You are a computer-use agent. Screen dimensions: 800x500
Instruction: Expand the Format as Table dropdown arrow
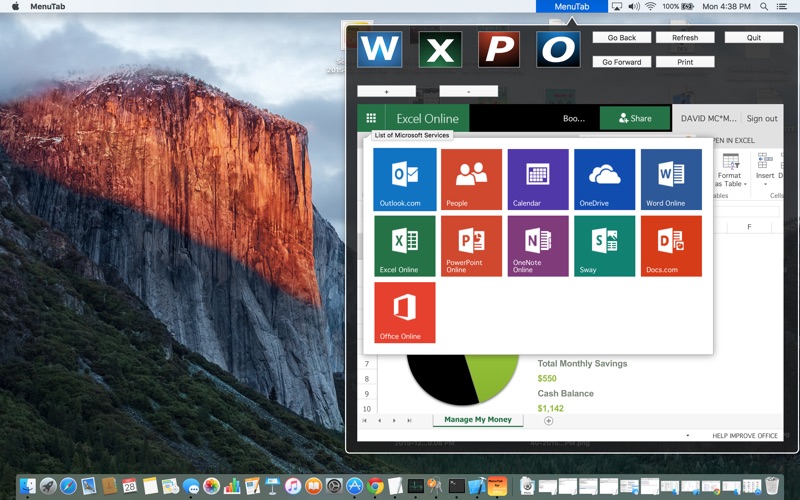(x=745, y=184)
